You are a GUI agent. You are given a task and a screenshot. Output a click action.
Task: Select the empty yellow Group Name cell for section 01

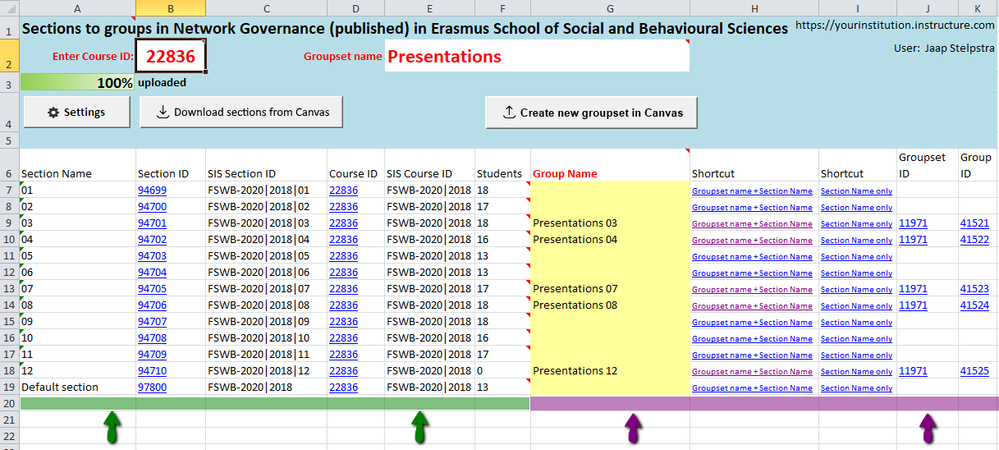tap(610, 190)
